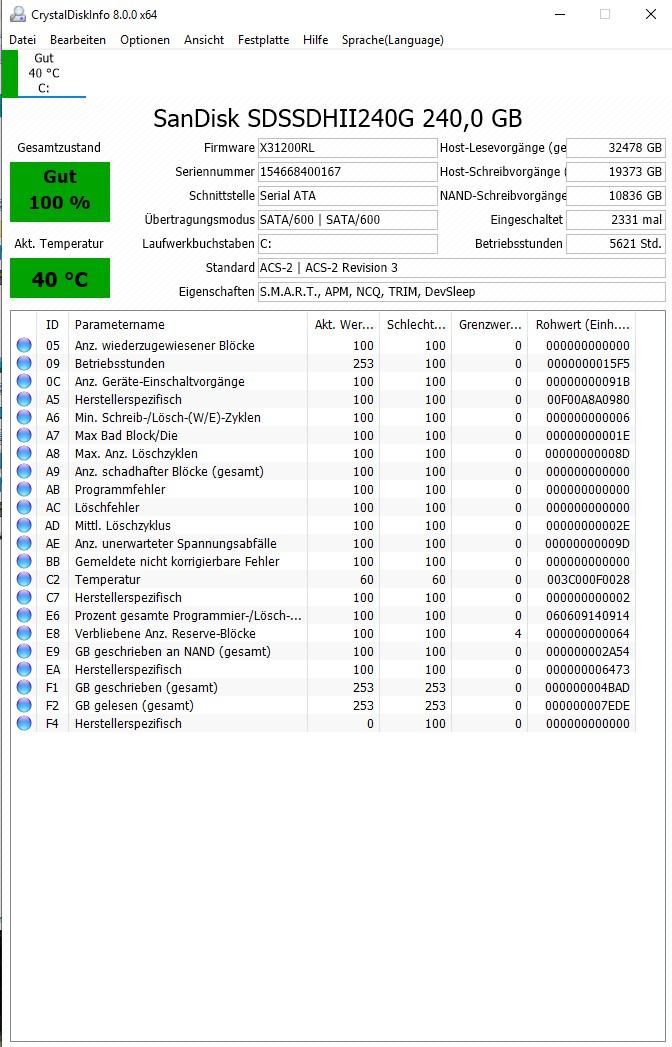Screen dimensions: 672x1047
Task: Click the green 40 °C temperature button
Action: point(60,278)
